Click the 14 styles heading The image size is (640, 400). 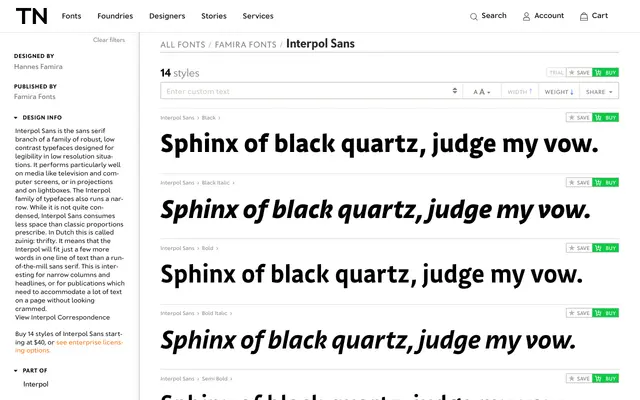click(180, 73)
